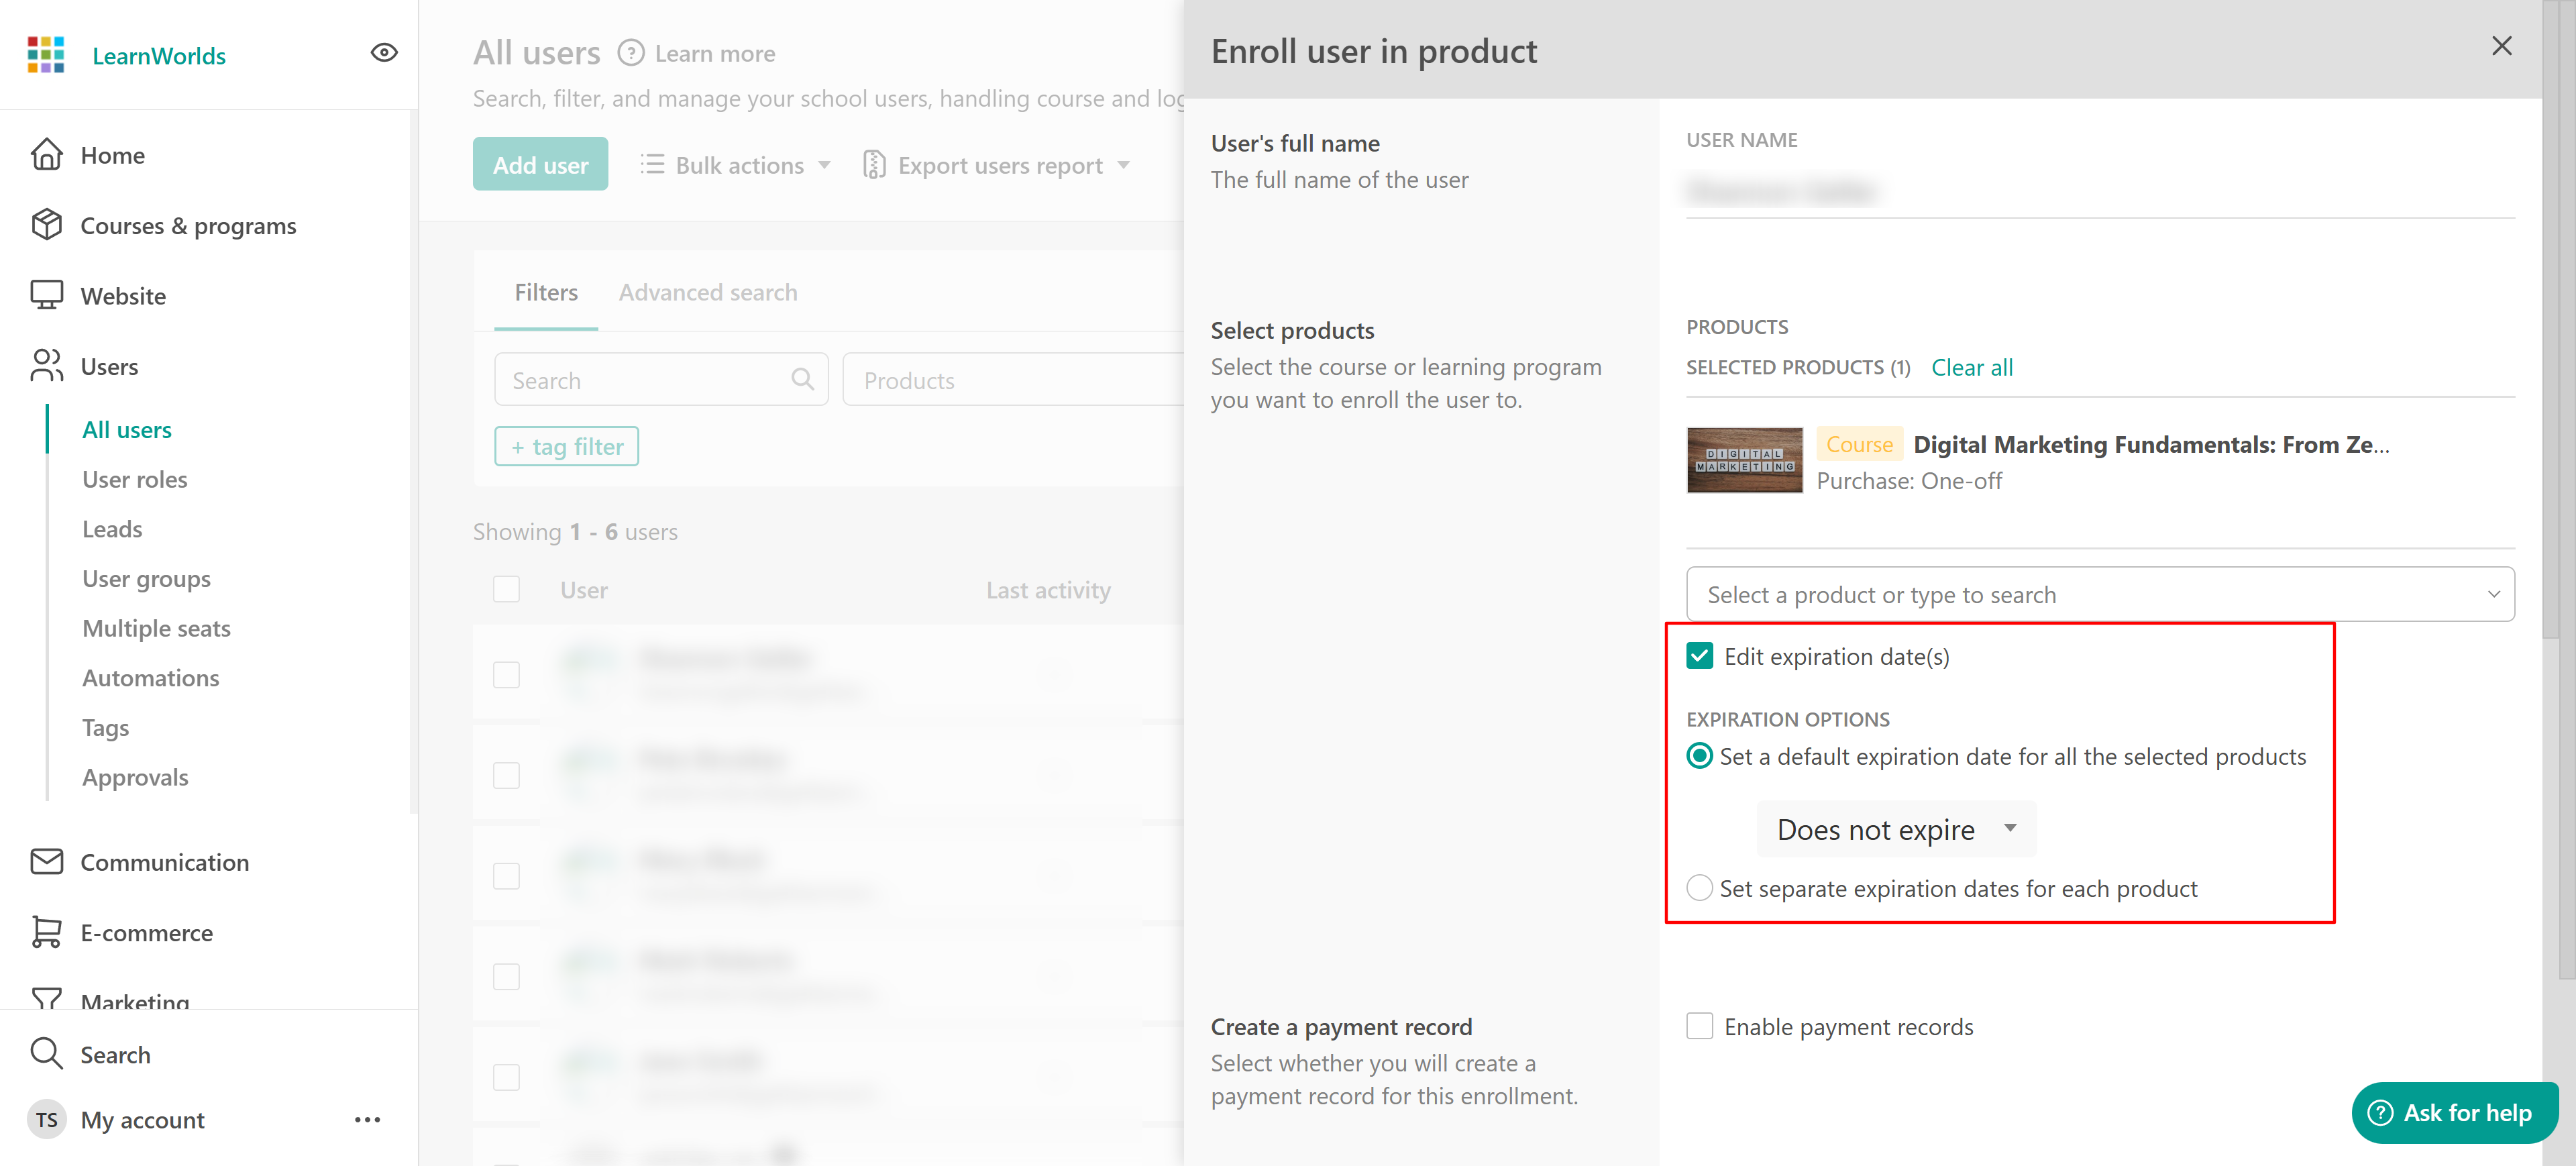Viewport: 2576px width, 1166px height.
Task: Switch to Advanced search tab
Action: pyautogui.click(x=707, y=292)
